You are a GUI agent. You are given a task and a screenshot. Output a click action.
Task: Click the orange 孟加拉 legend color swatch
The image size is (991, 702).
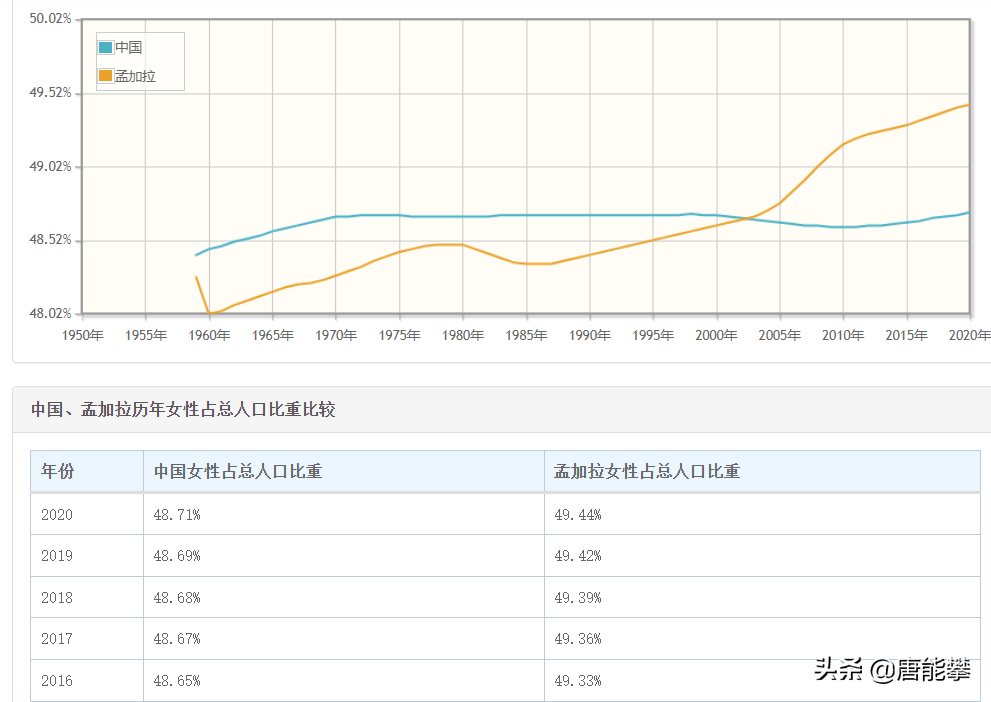point(106,76)
